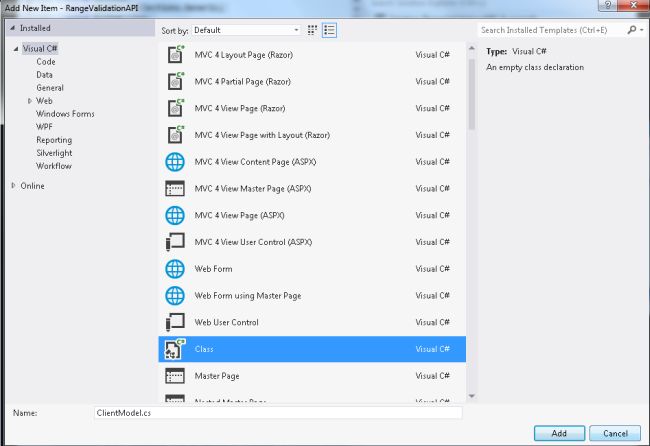Select 'MVC 4 View Page (ASPX)' text
The image size is (650, 446).
pyautogui.click(x=239, y=216)
